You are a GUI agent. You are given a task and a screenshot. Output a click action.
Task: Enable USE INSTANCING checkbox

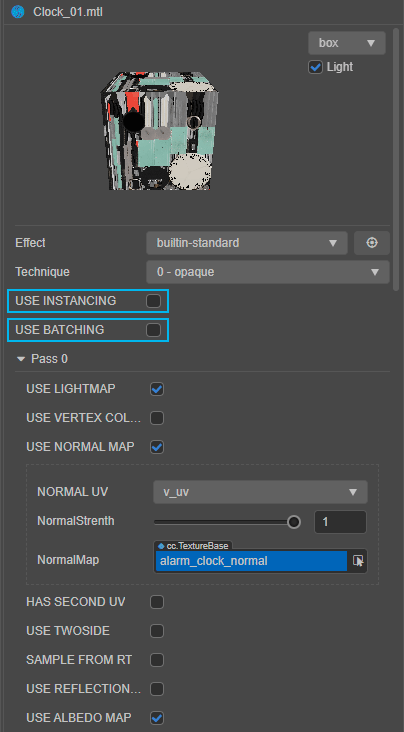pos(153,301)
